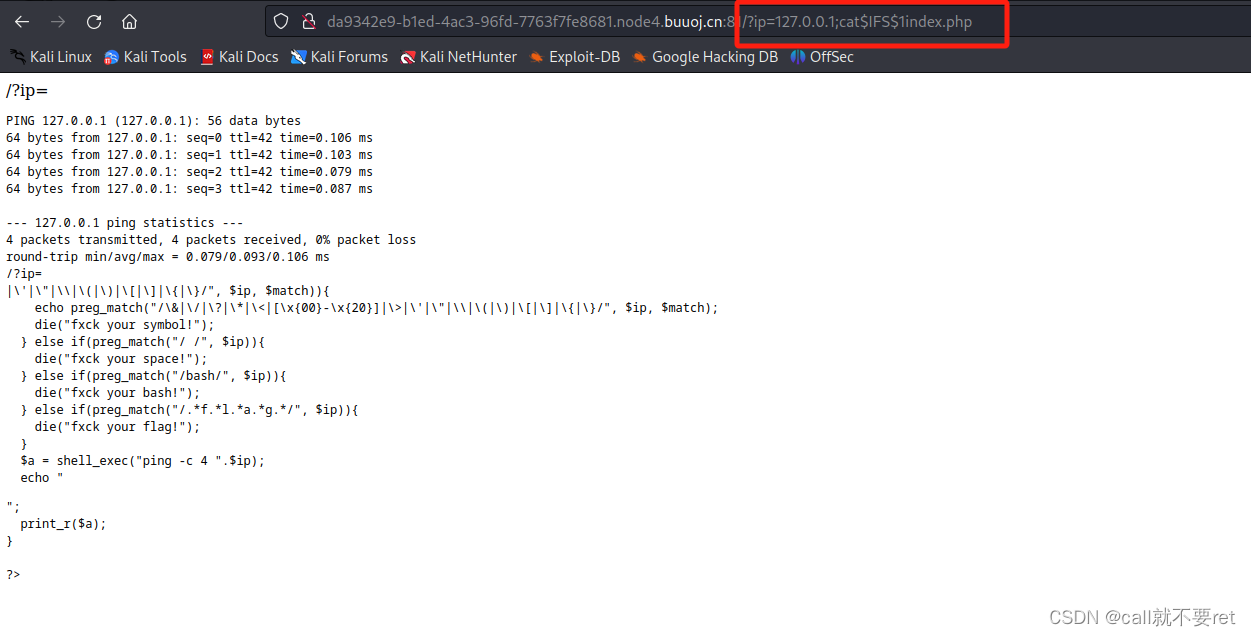This screenshot has height=636, width=1251.
Task: Open site security info via the padlock icon
Action: (307, 21)
